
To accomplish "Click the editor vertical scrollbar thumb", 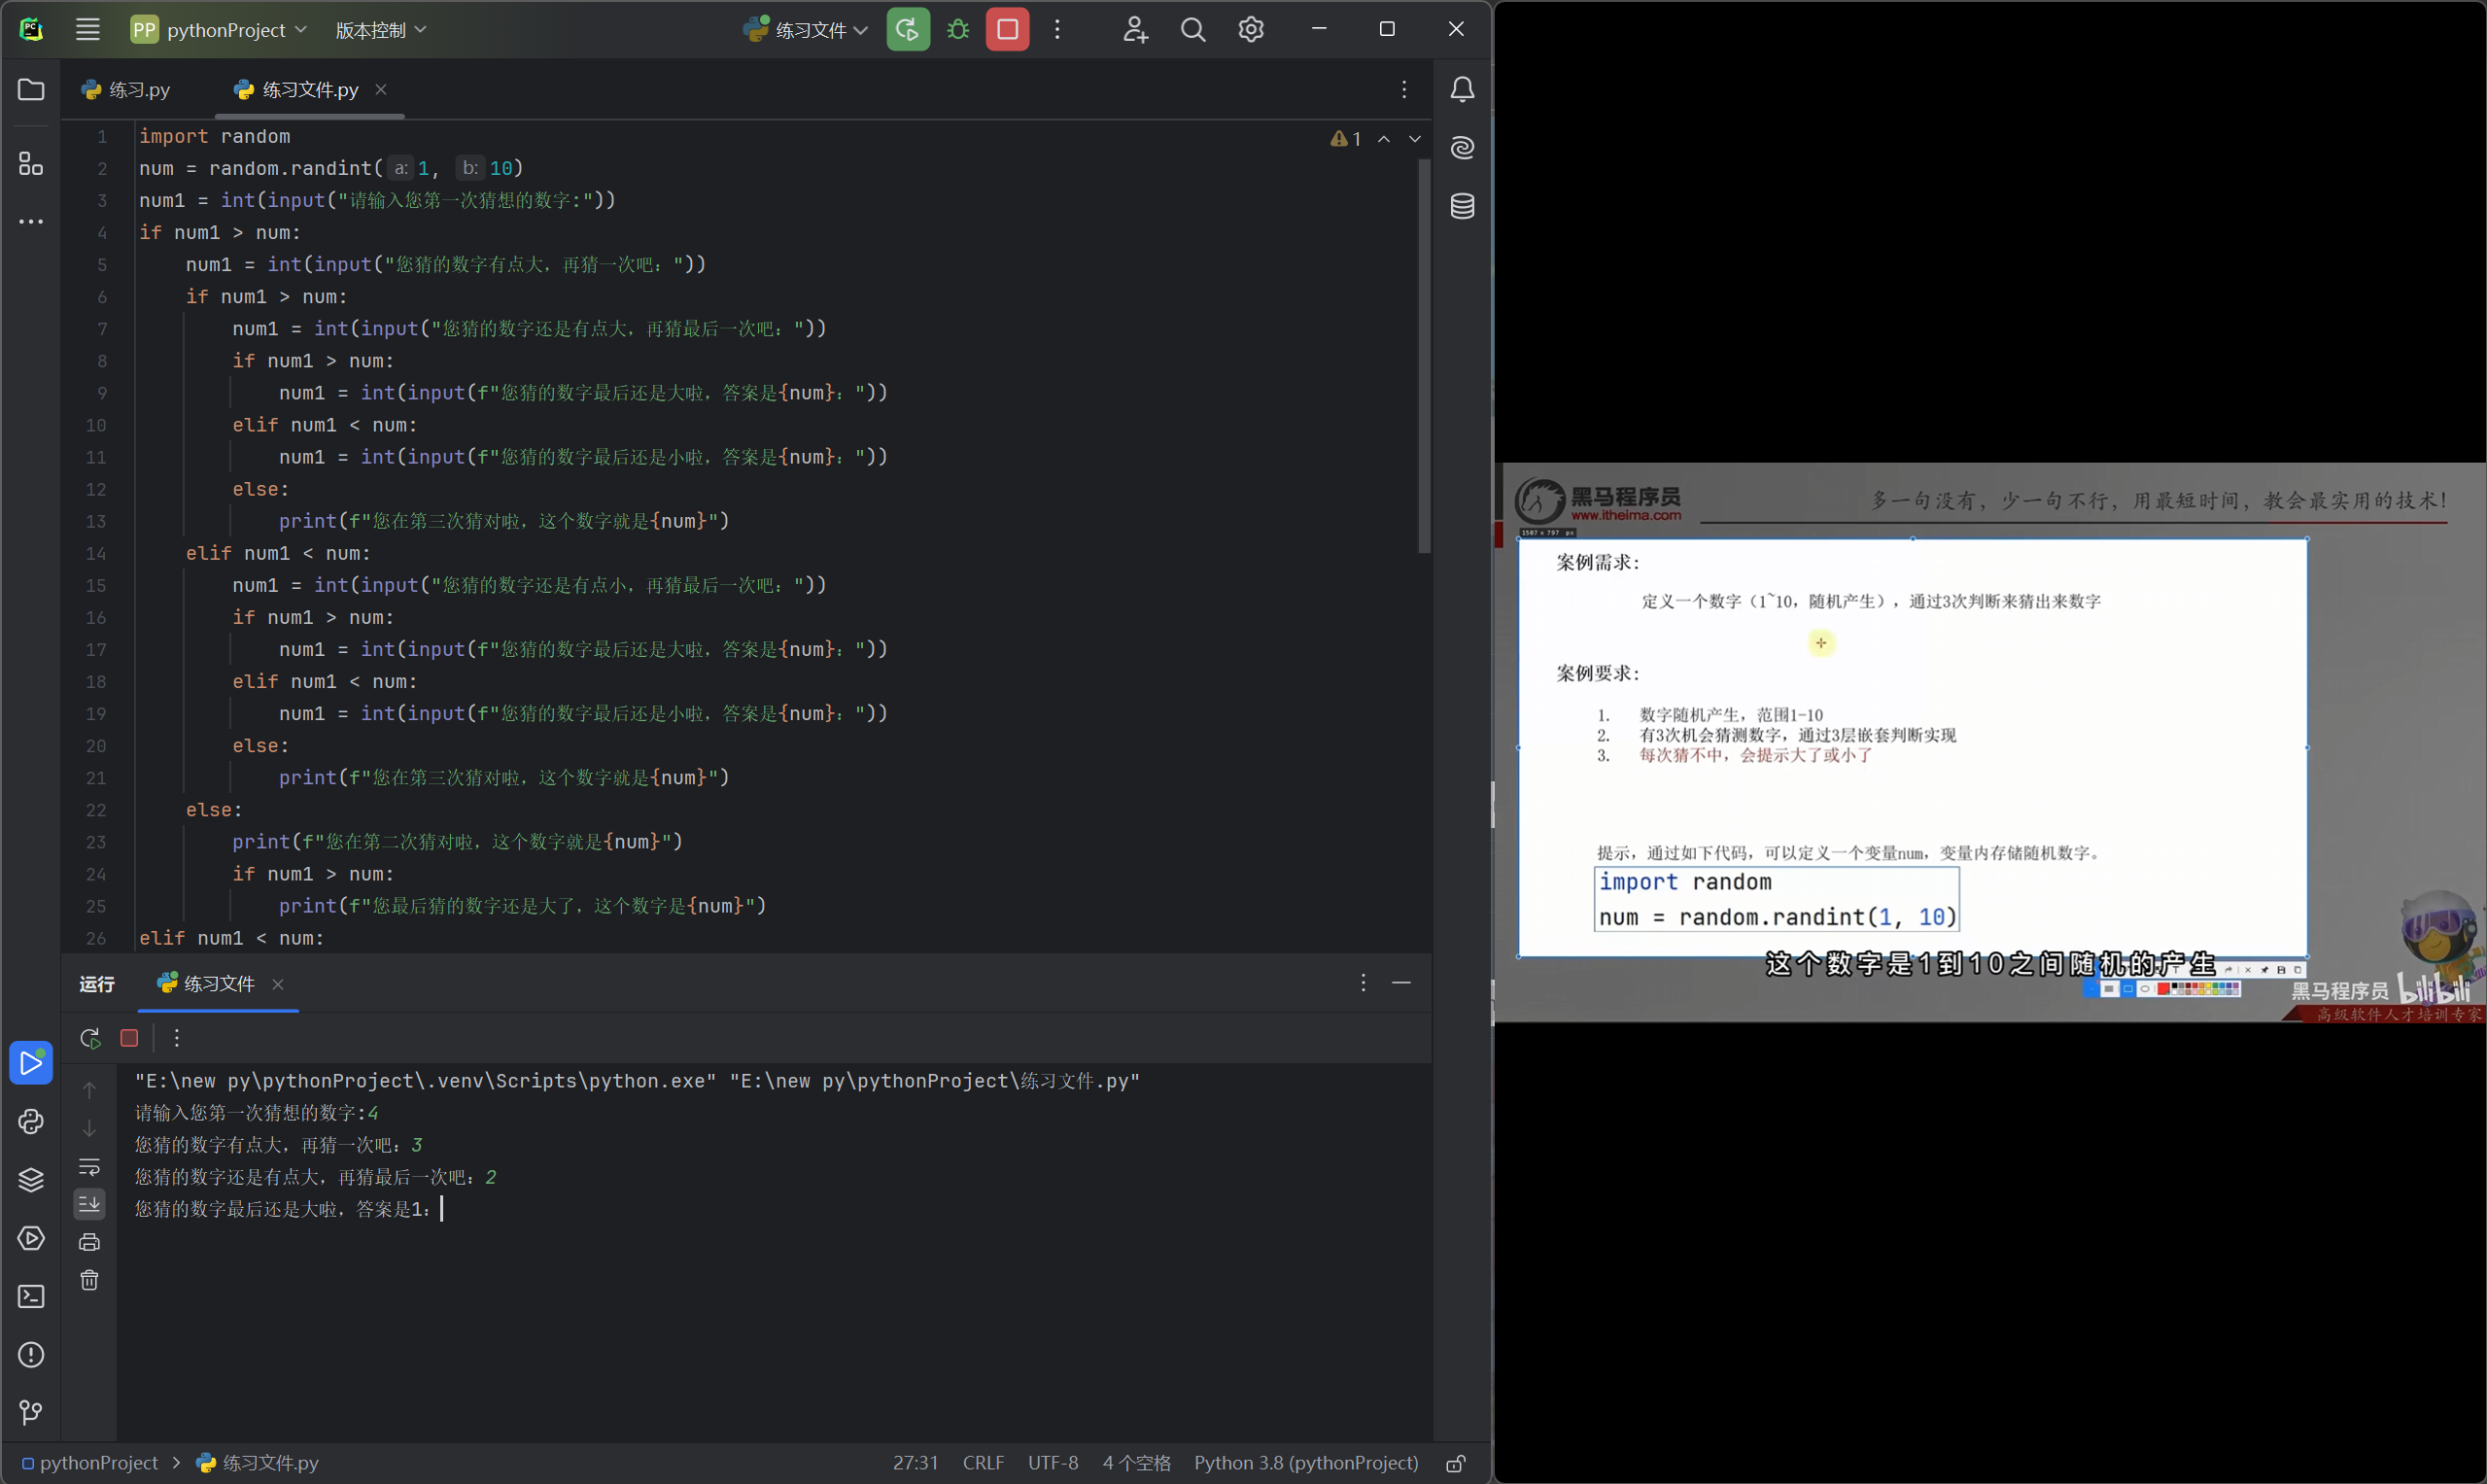I will [x=1424, y=355].
